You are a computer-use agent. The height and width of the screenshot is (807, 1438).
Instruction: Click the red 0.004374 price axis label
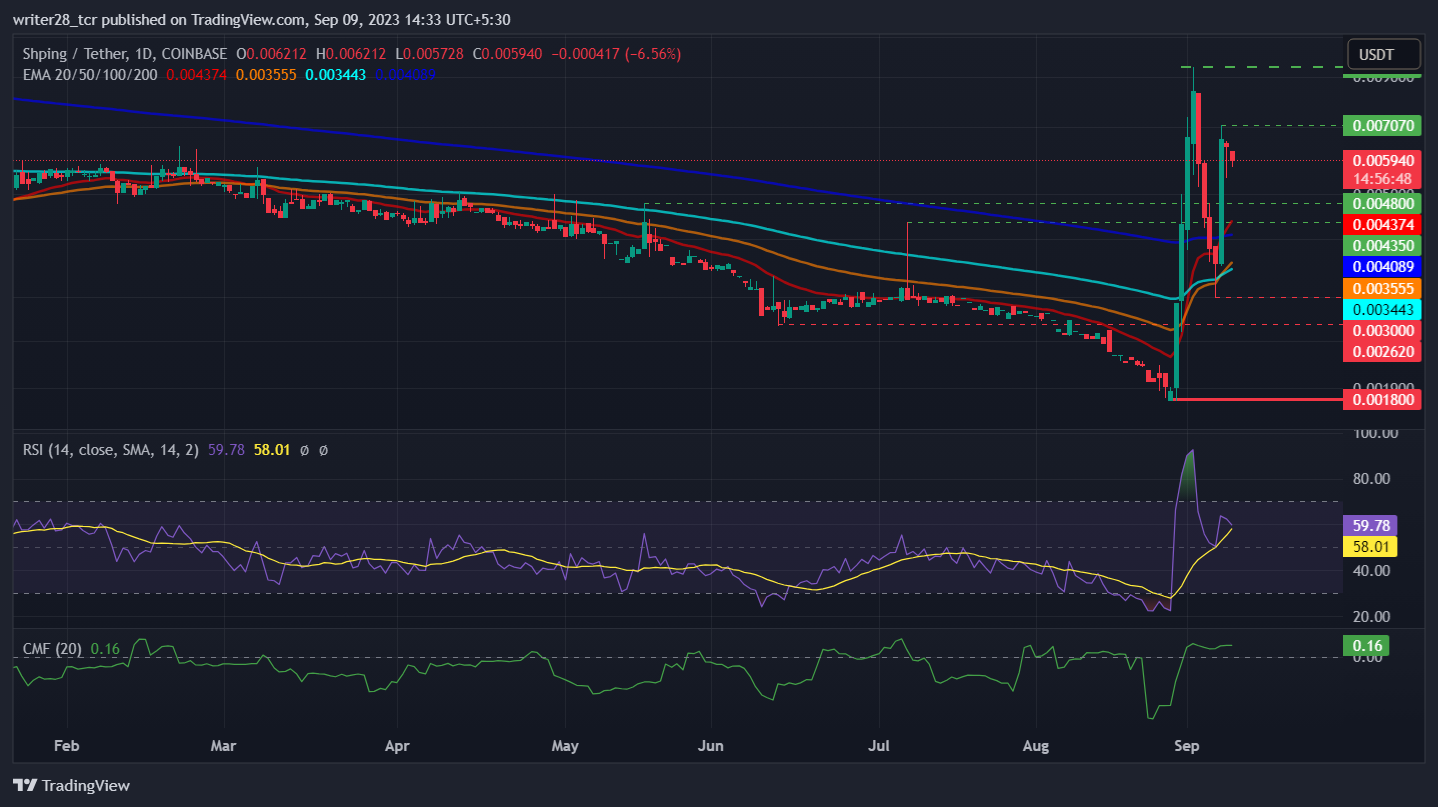[1381, 224]
